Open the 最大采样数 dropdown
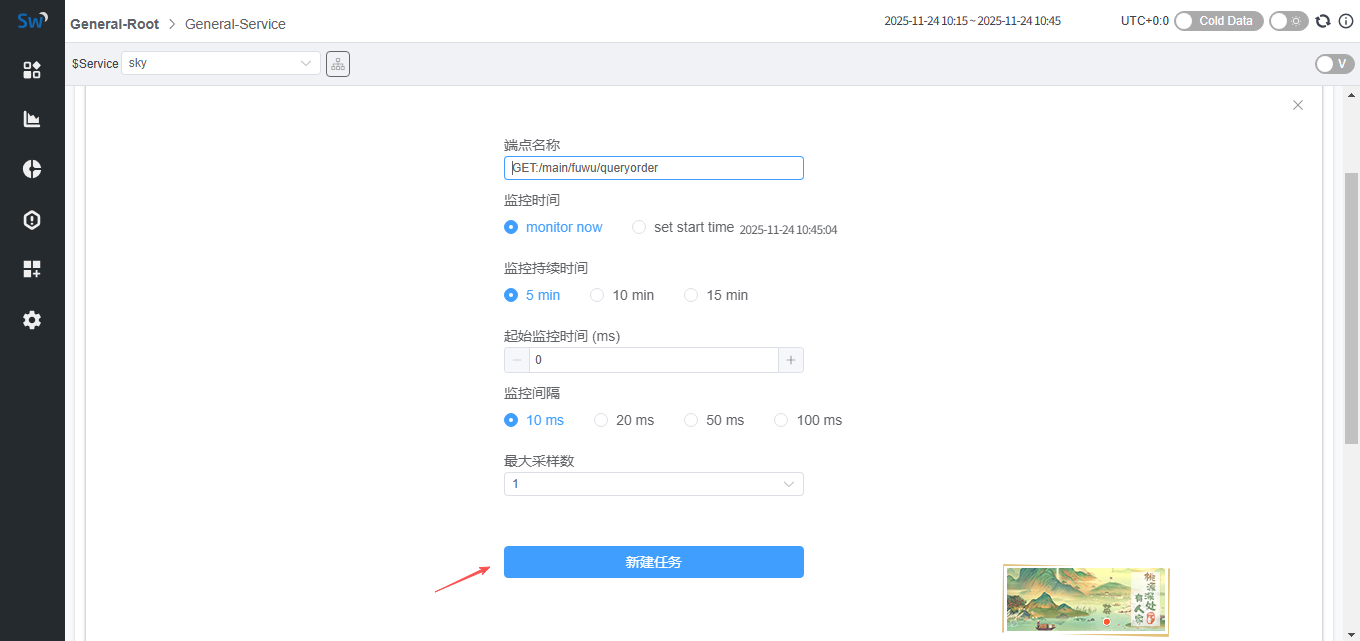This screenshot has width=1360, height=641. pos(653,484)
